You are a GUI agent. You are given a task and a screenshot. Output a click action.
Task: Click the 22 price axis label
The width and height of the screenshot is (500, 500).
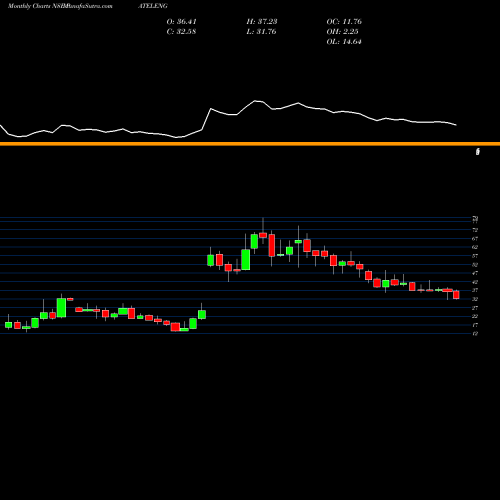(x=475, y=316)
